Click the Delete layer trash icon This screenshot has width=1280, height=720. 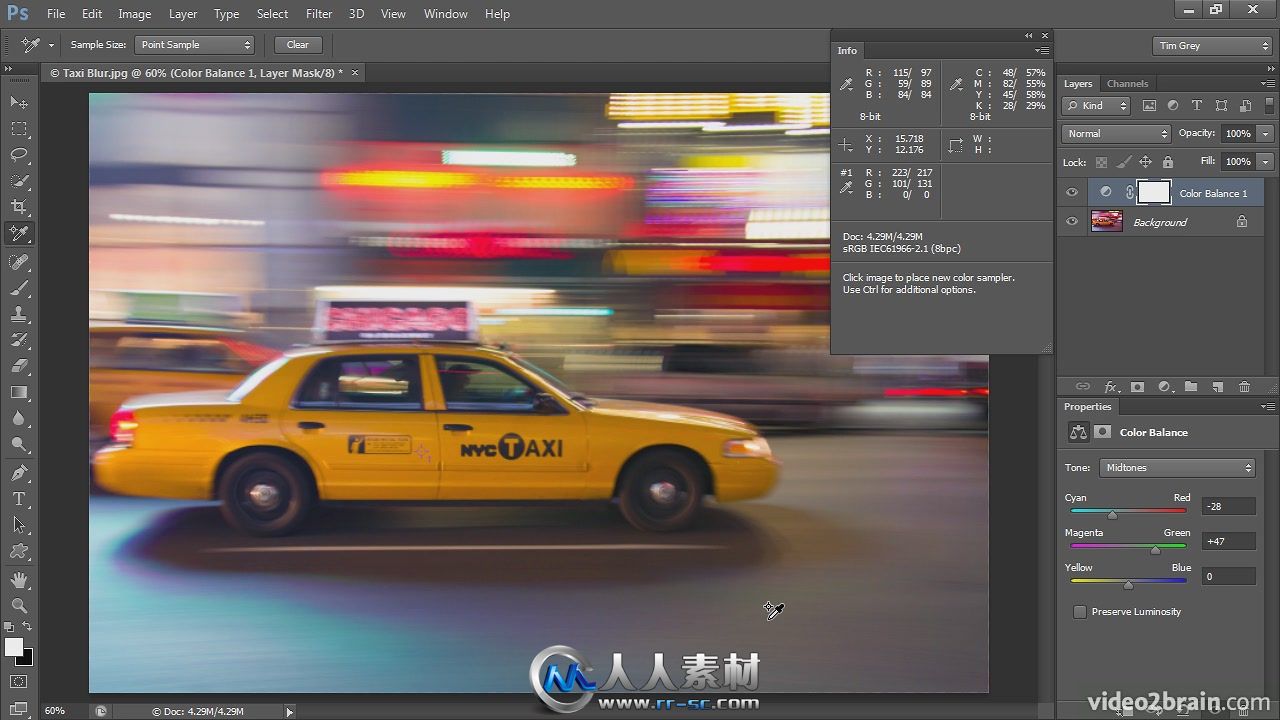[1244, 387]
